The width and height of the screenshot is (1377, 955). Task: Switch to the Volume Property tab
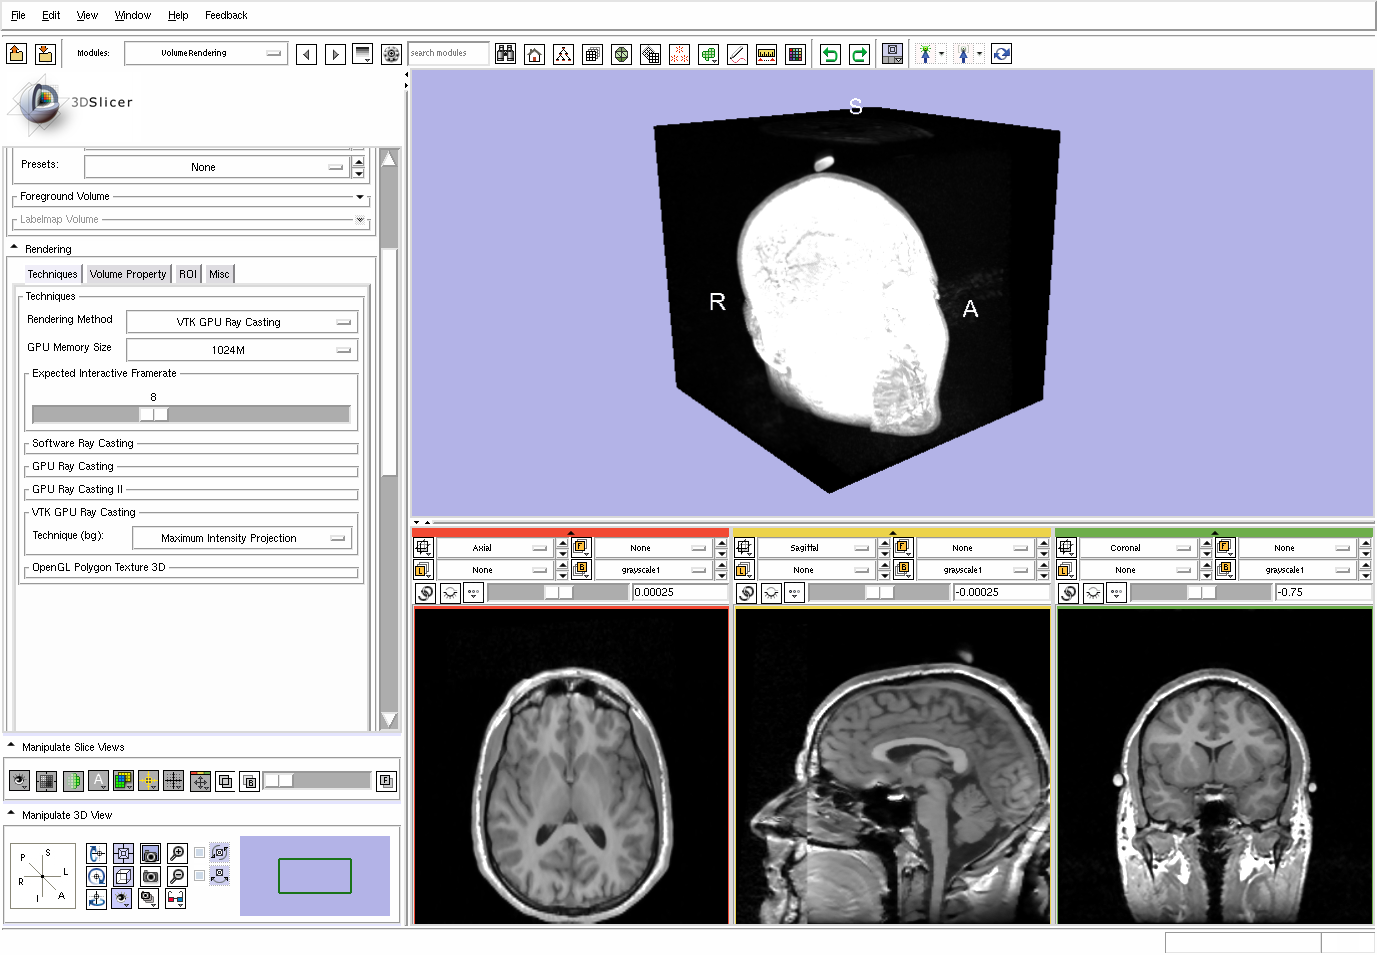[x=127, y=274]
